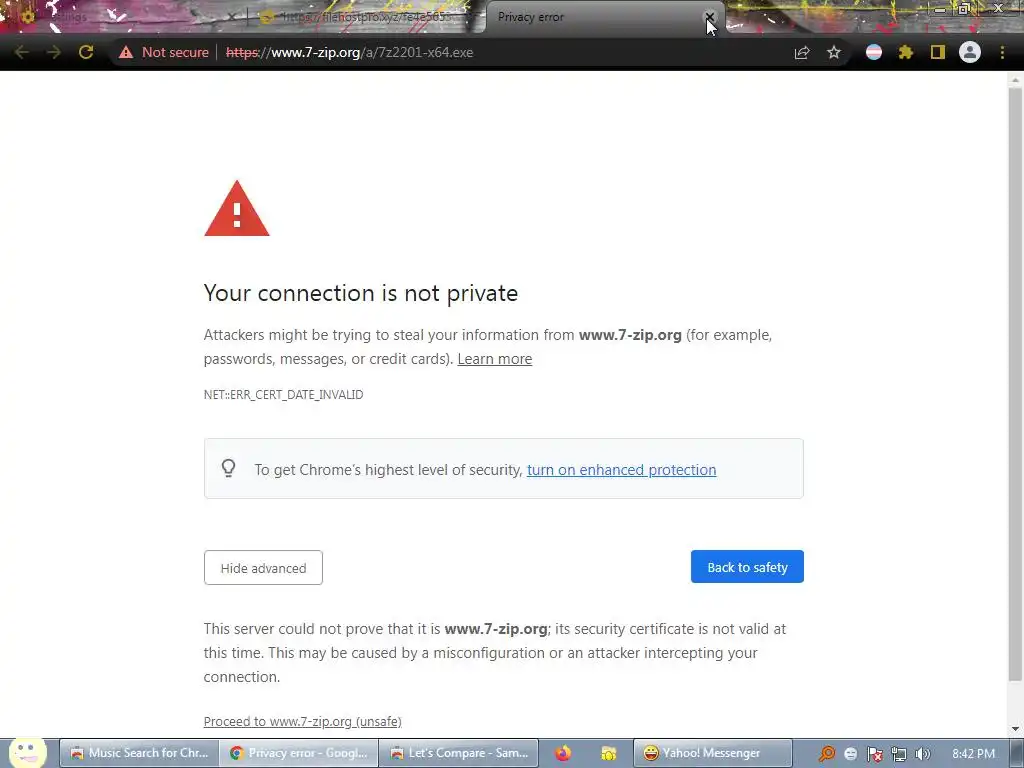This screenshot has width=1024, height=768.
Task: Click the 8:42 PM clock
Action: [973, 754]
